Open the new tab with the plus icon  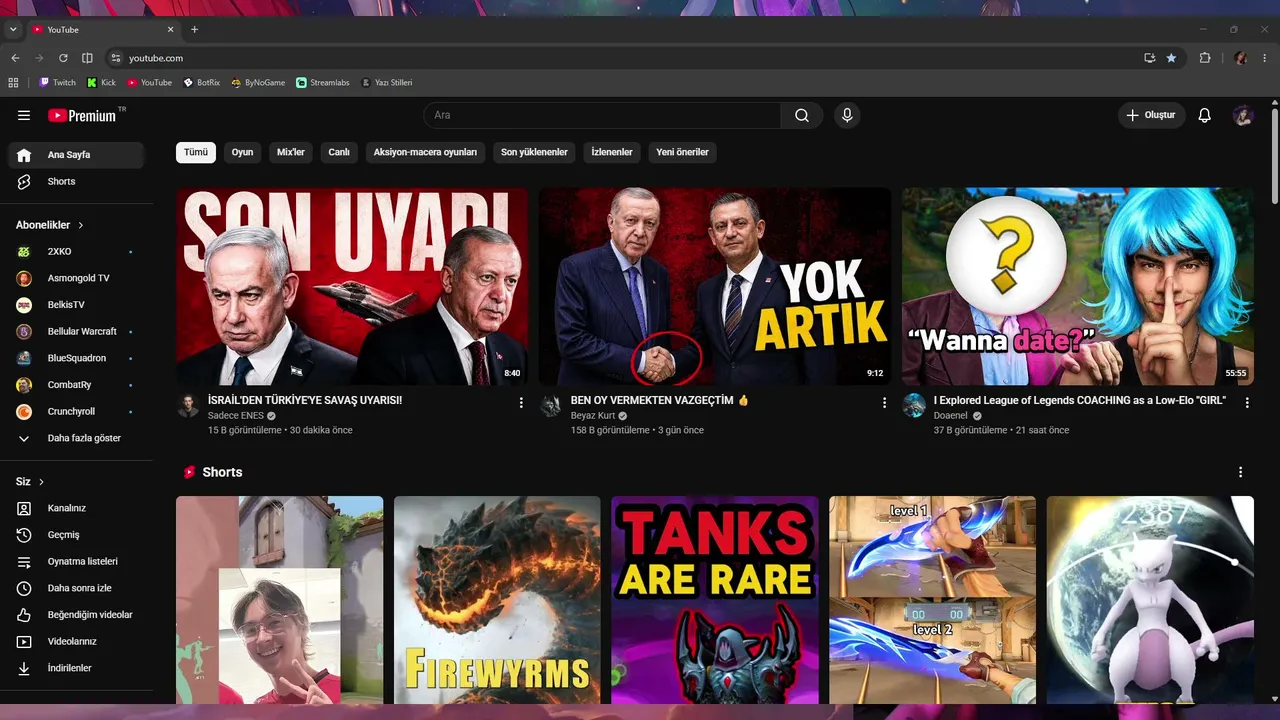(195, 29)
